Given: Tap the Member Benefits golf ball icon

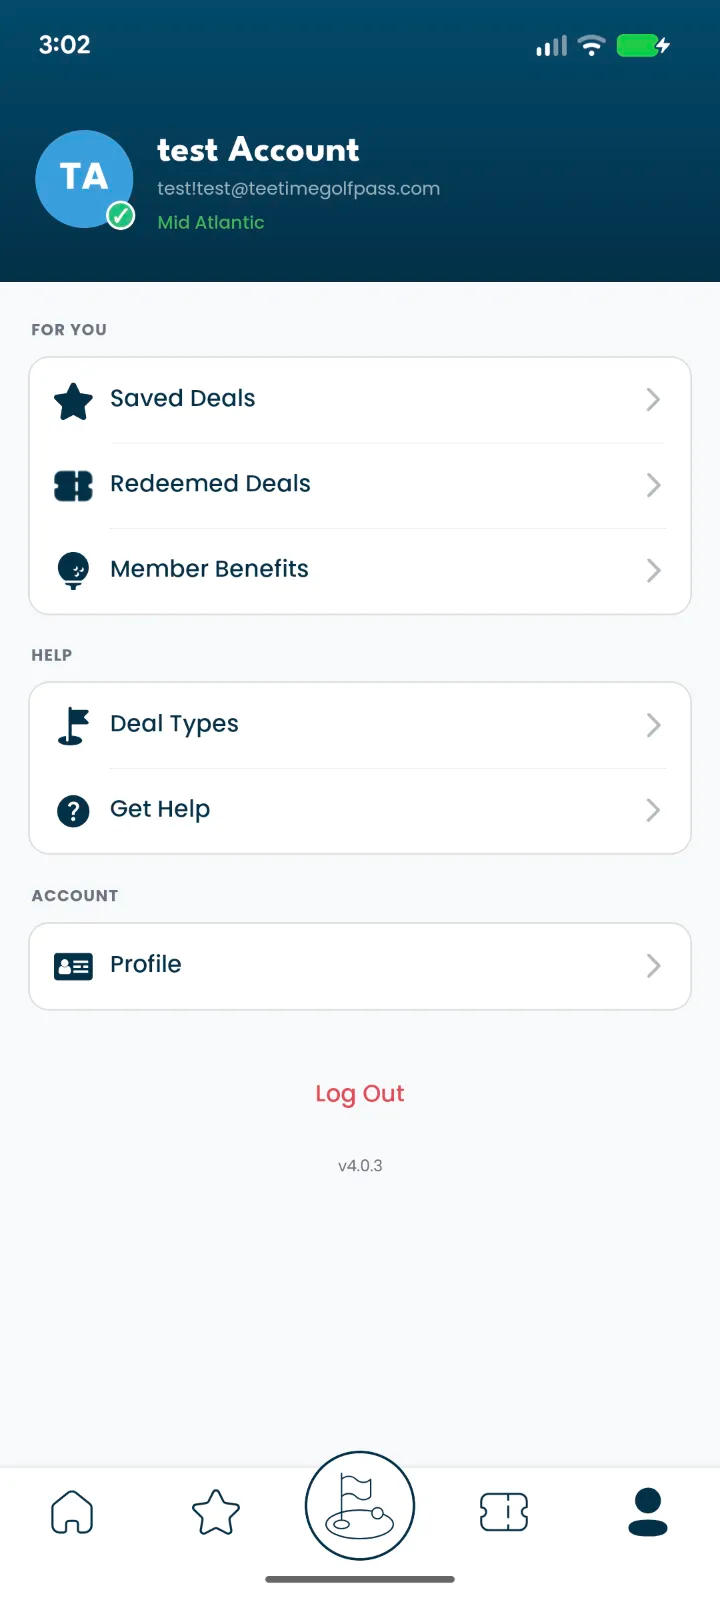Looking at the screenshot, I should (73, 570).
